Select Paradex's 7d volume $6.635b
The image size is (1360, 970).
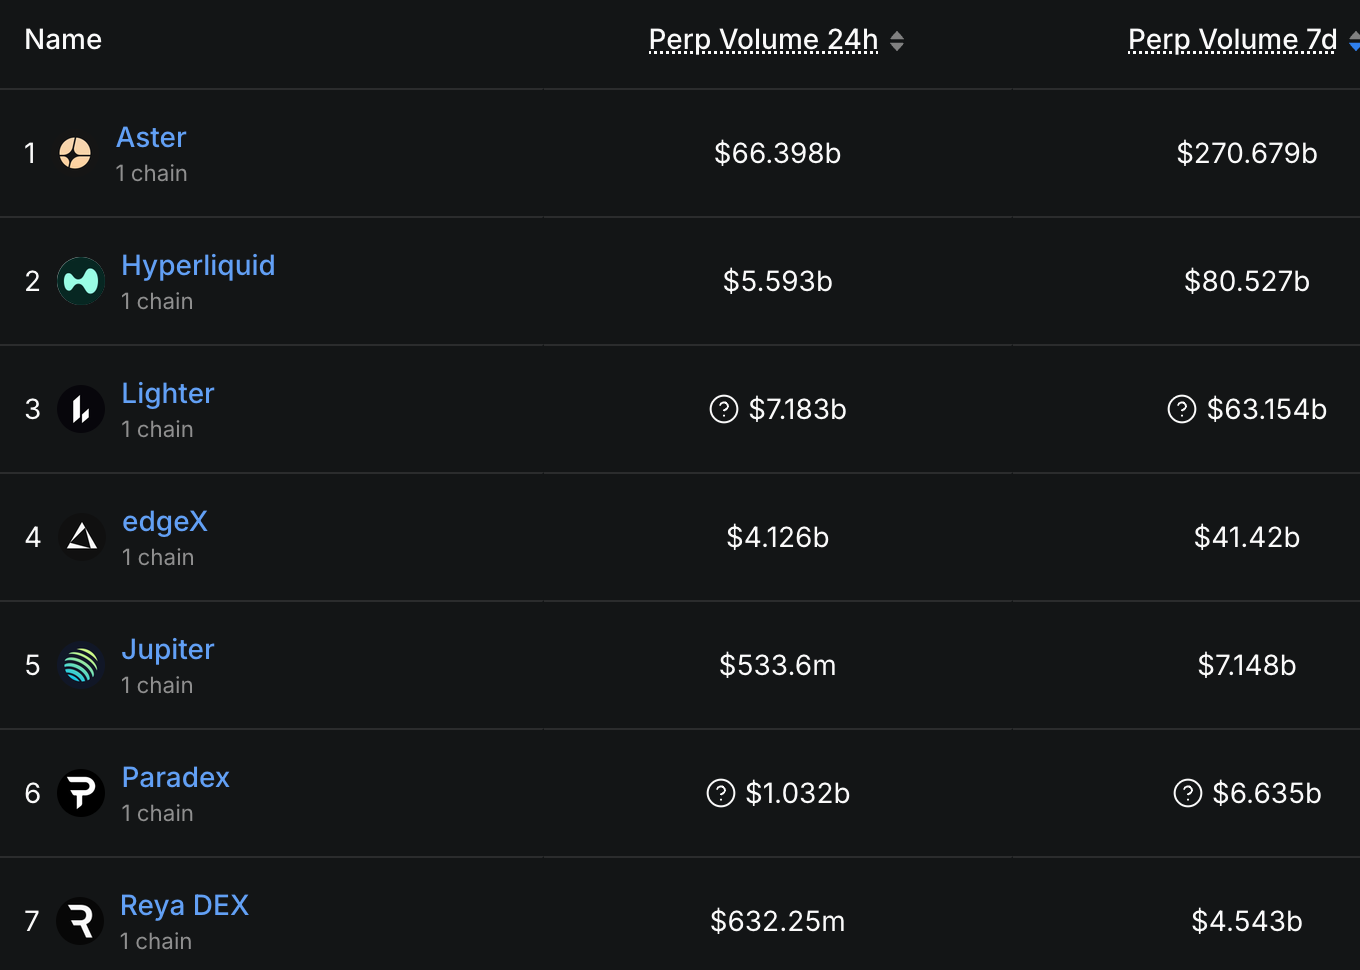pos(1267,793)
